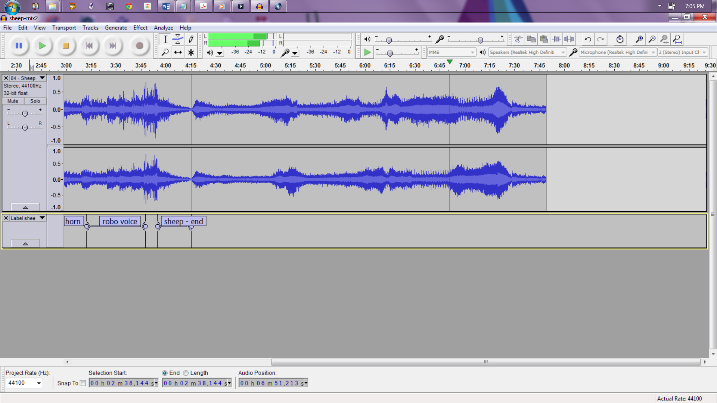Open the Speakers output device dropdown

coord(564,52)
